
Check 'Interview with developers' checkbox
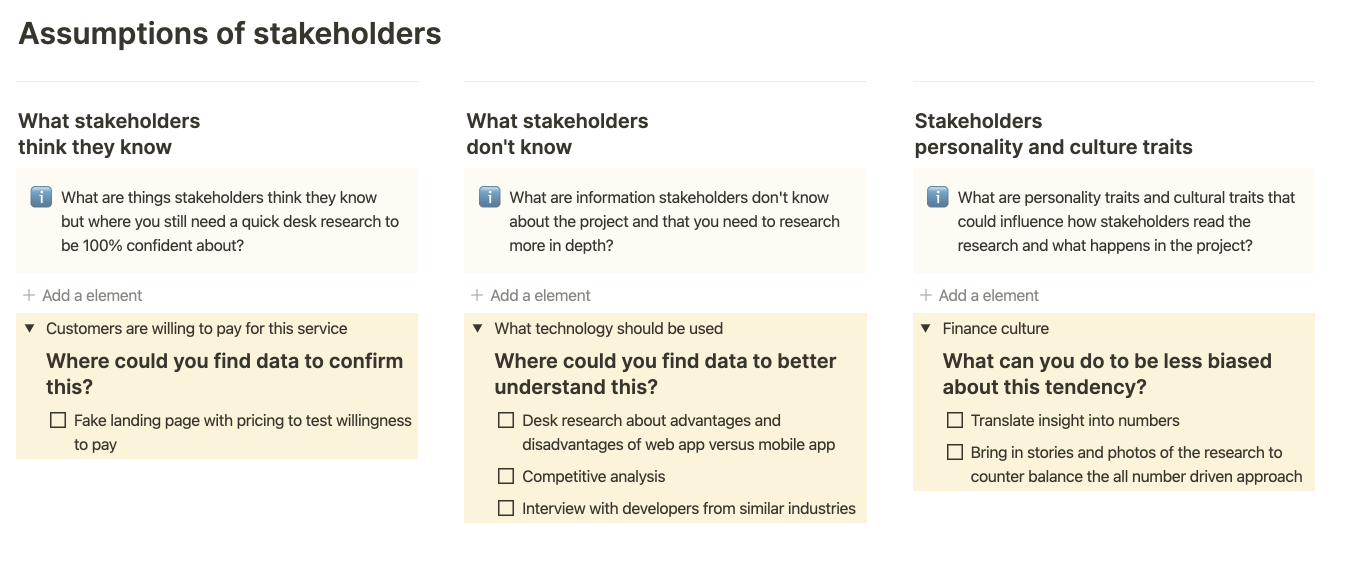point(506,509)
